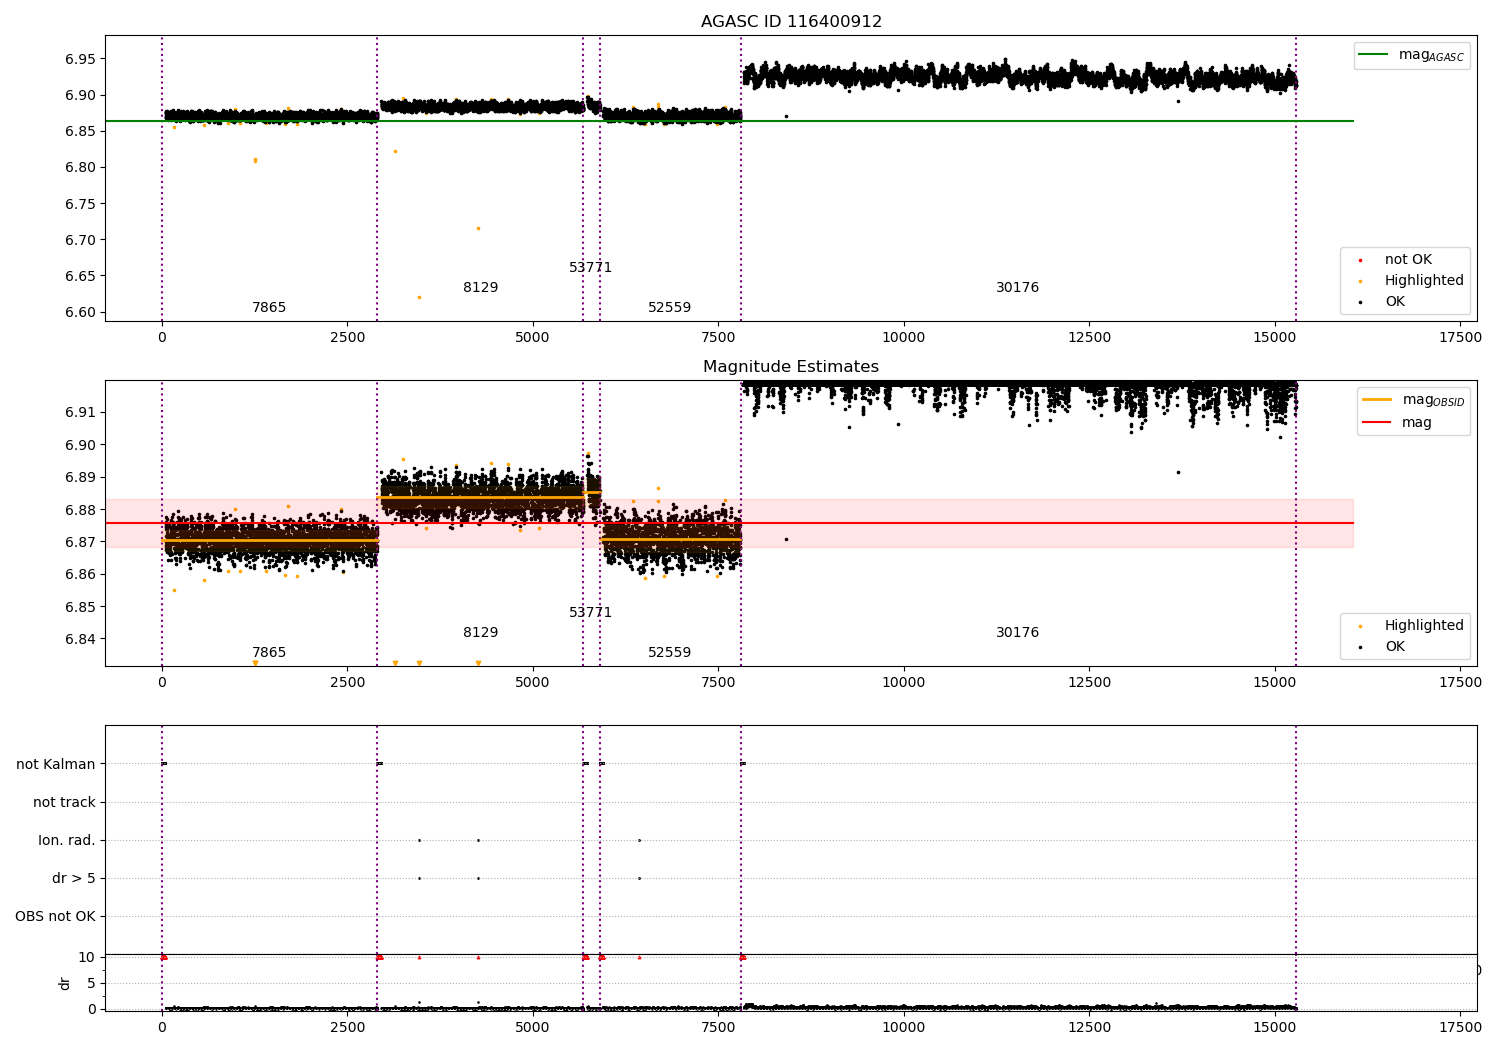1500x1050 pixels.
Task: Click obsid label 8129 in the AGASC ID plot
Action: tap(481, 288)
